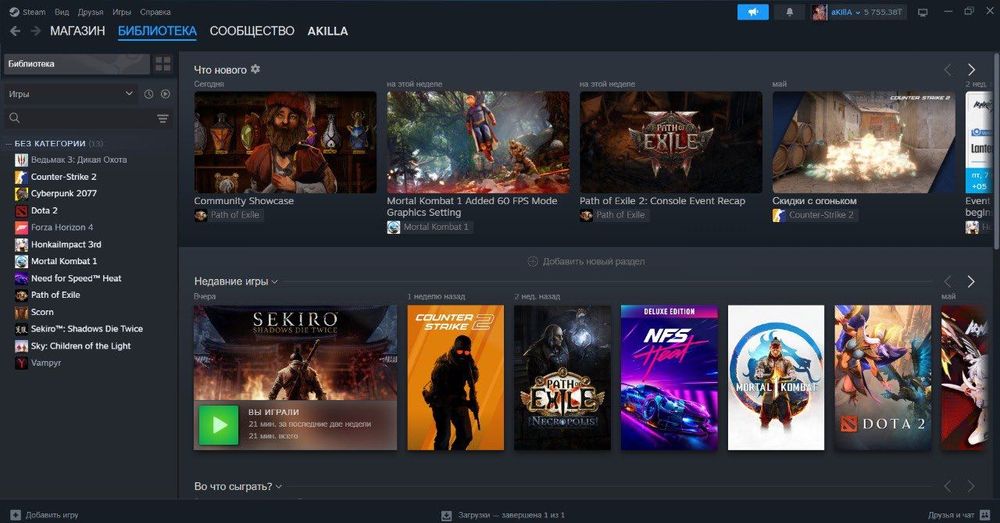
Task: Click the Недавние игры previous arrow
Action: [x=948, y=281]
